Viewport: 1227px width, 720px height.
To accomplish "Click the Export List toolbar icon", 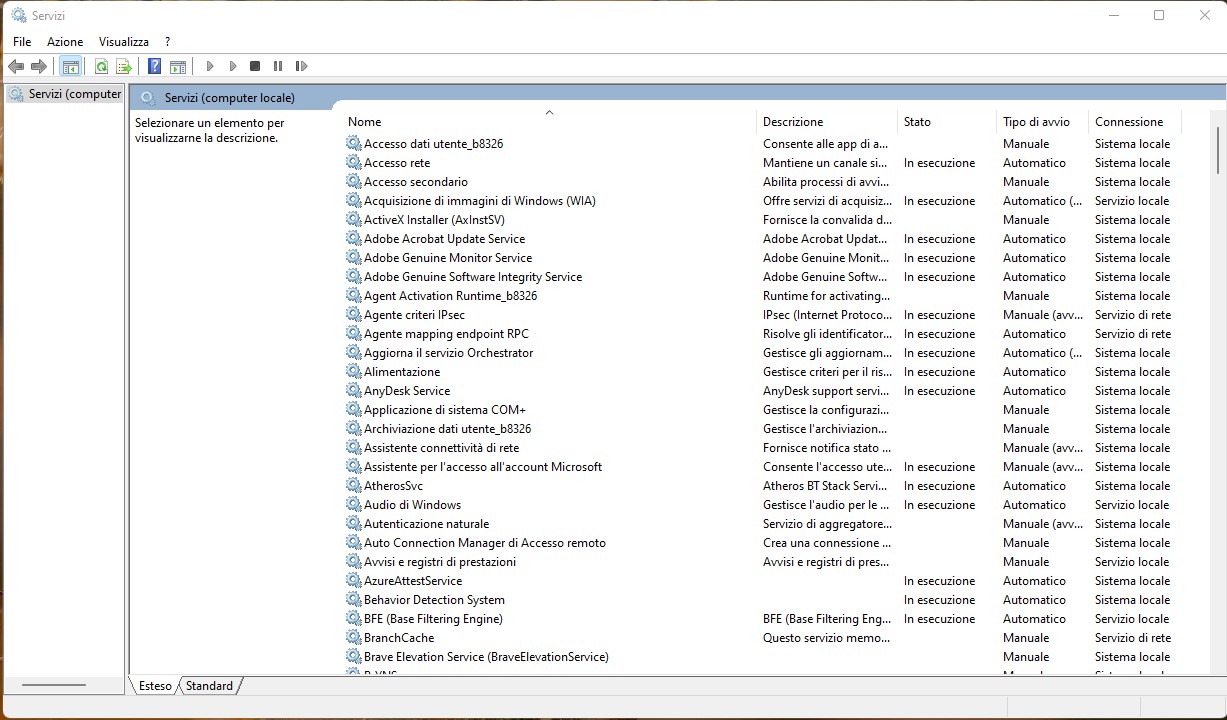I will (124, 66).
